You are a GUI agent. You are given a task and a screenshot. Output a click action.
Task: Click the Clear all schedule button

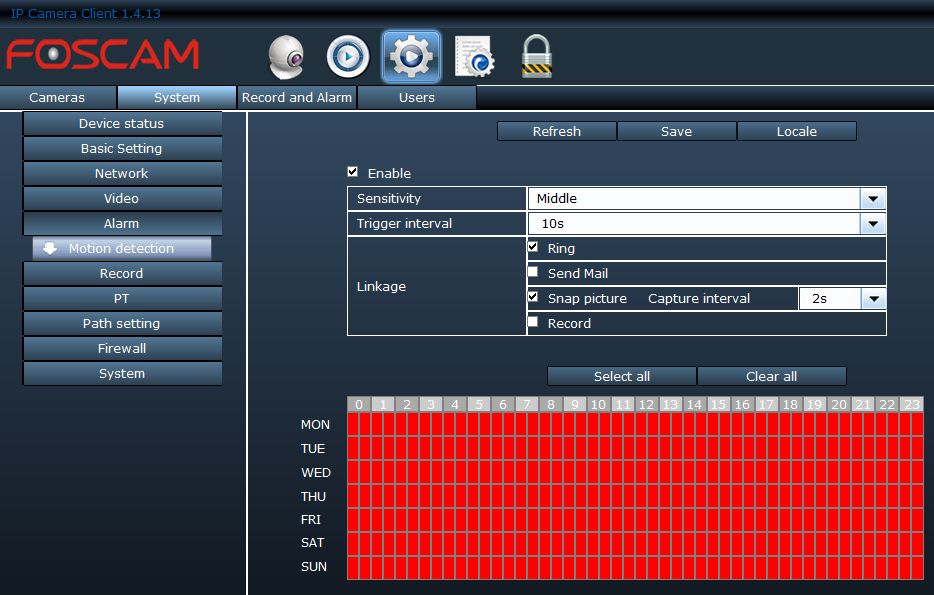pos(771,376)
